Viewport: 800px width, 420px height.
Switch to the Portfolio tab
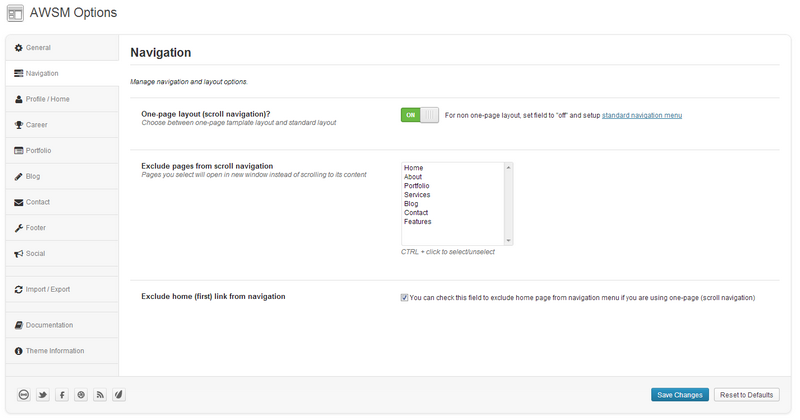[38, 150]
